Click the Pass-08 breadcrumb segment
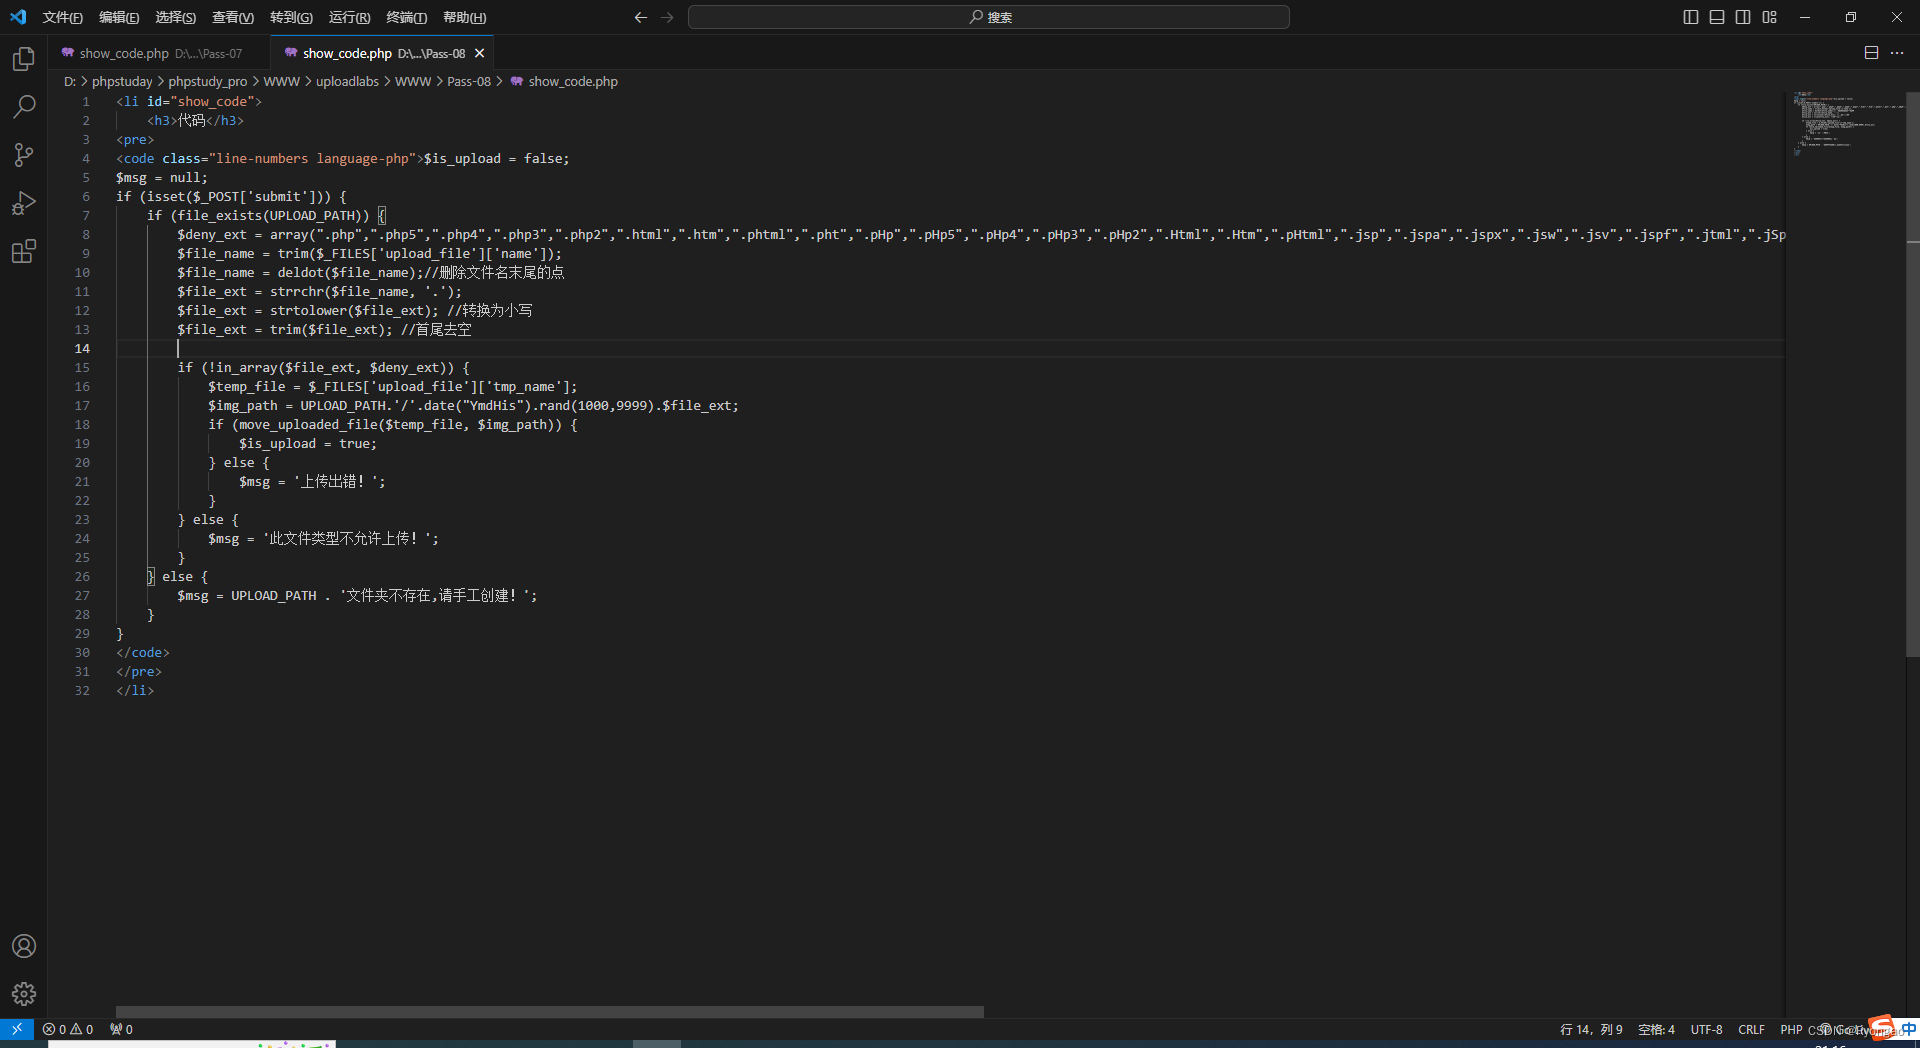This screenshot has width=1920, height=1048. [x=469, y=81]
